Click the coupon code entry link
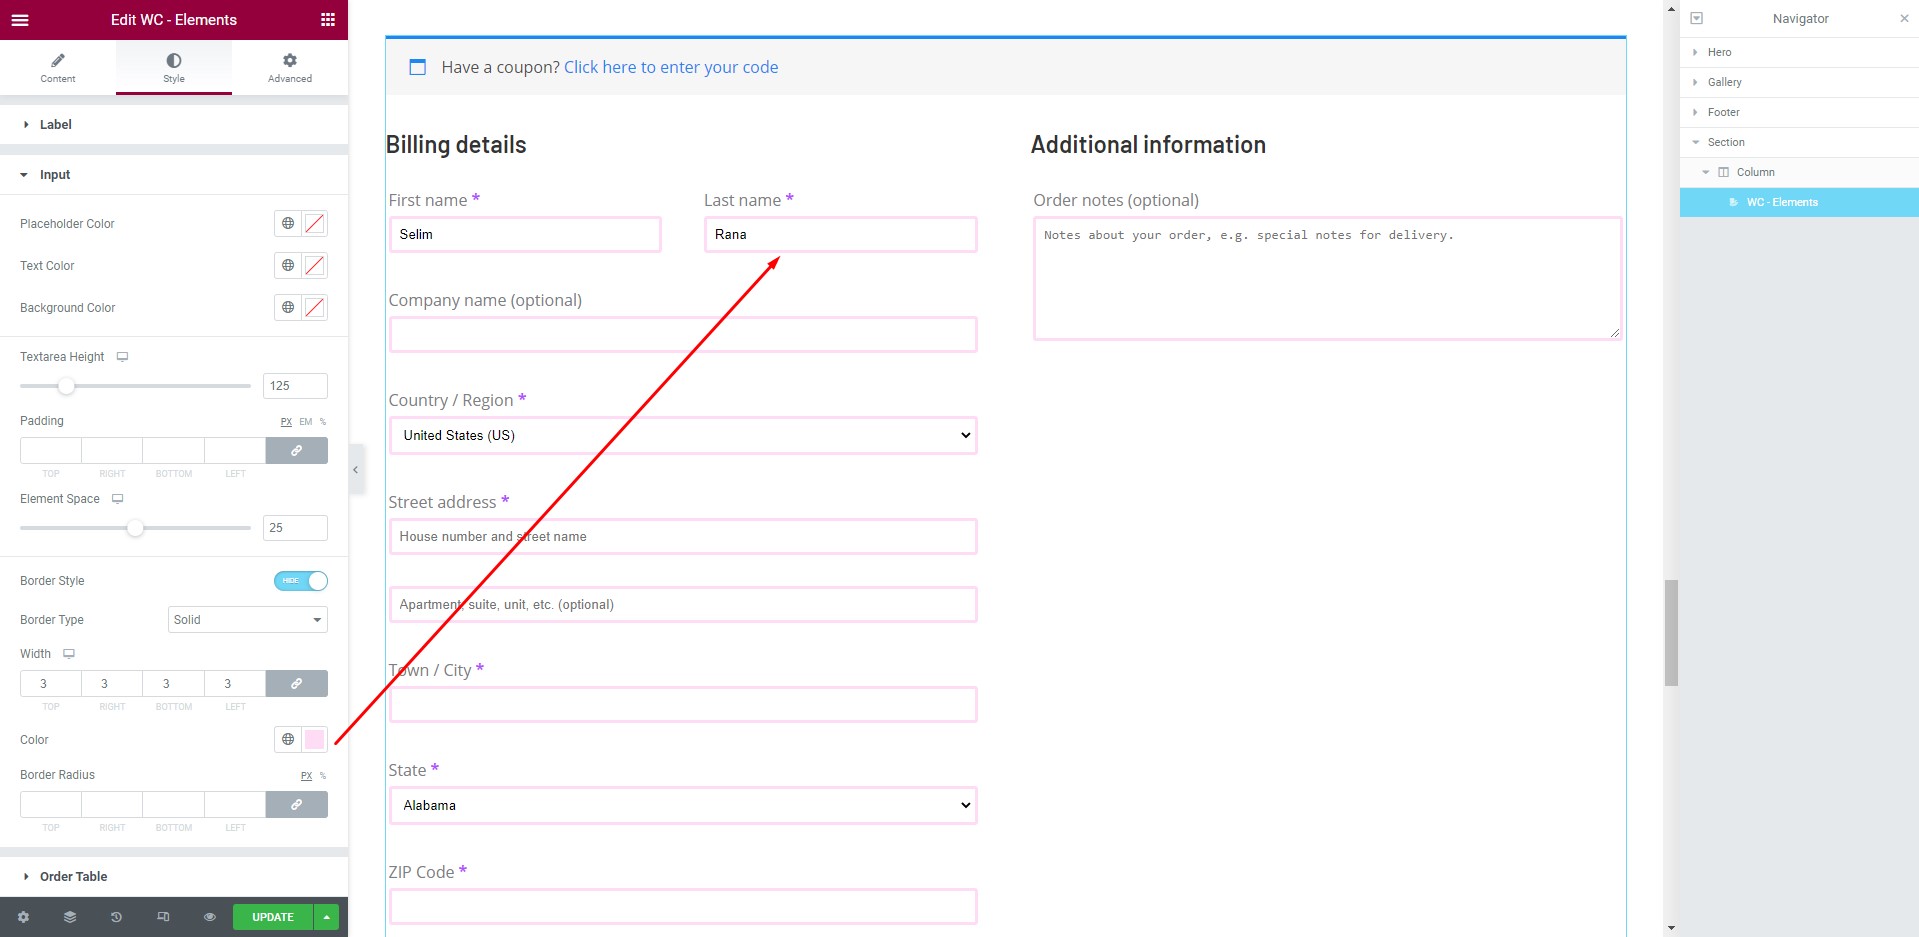 pyautogui.click(x=671, y=66)
